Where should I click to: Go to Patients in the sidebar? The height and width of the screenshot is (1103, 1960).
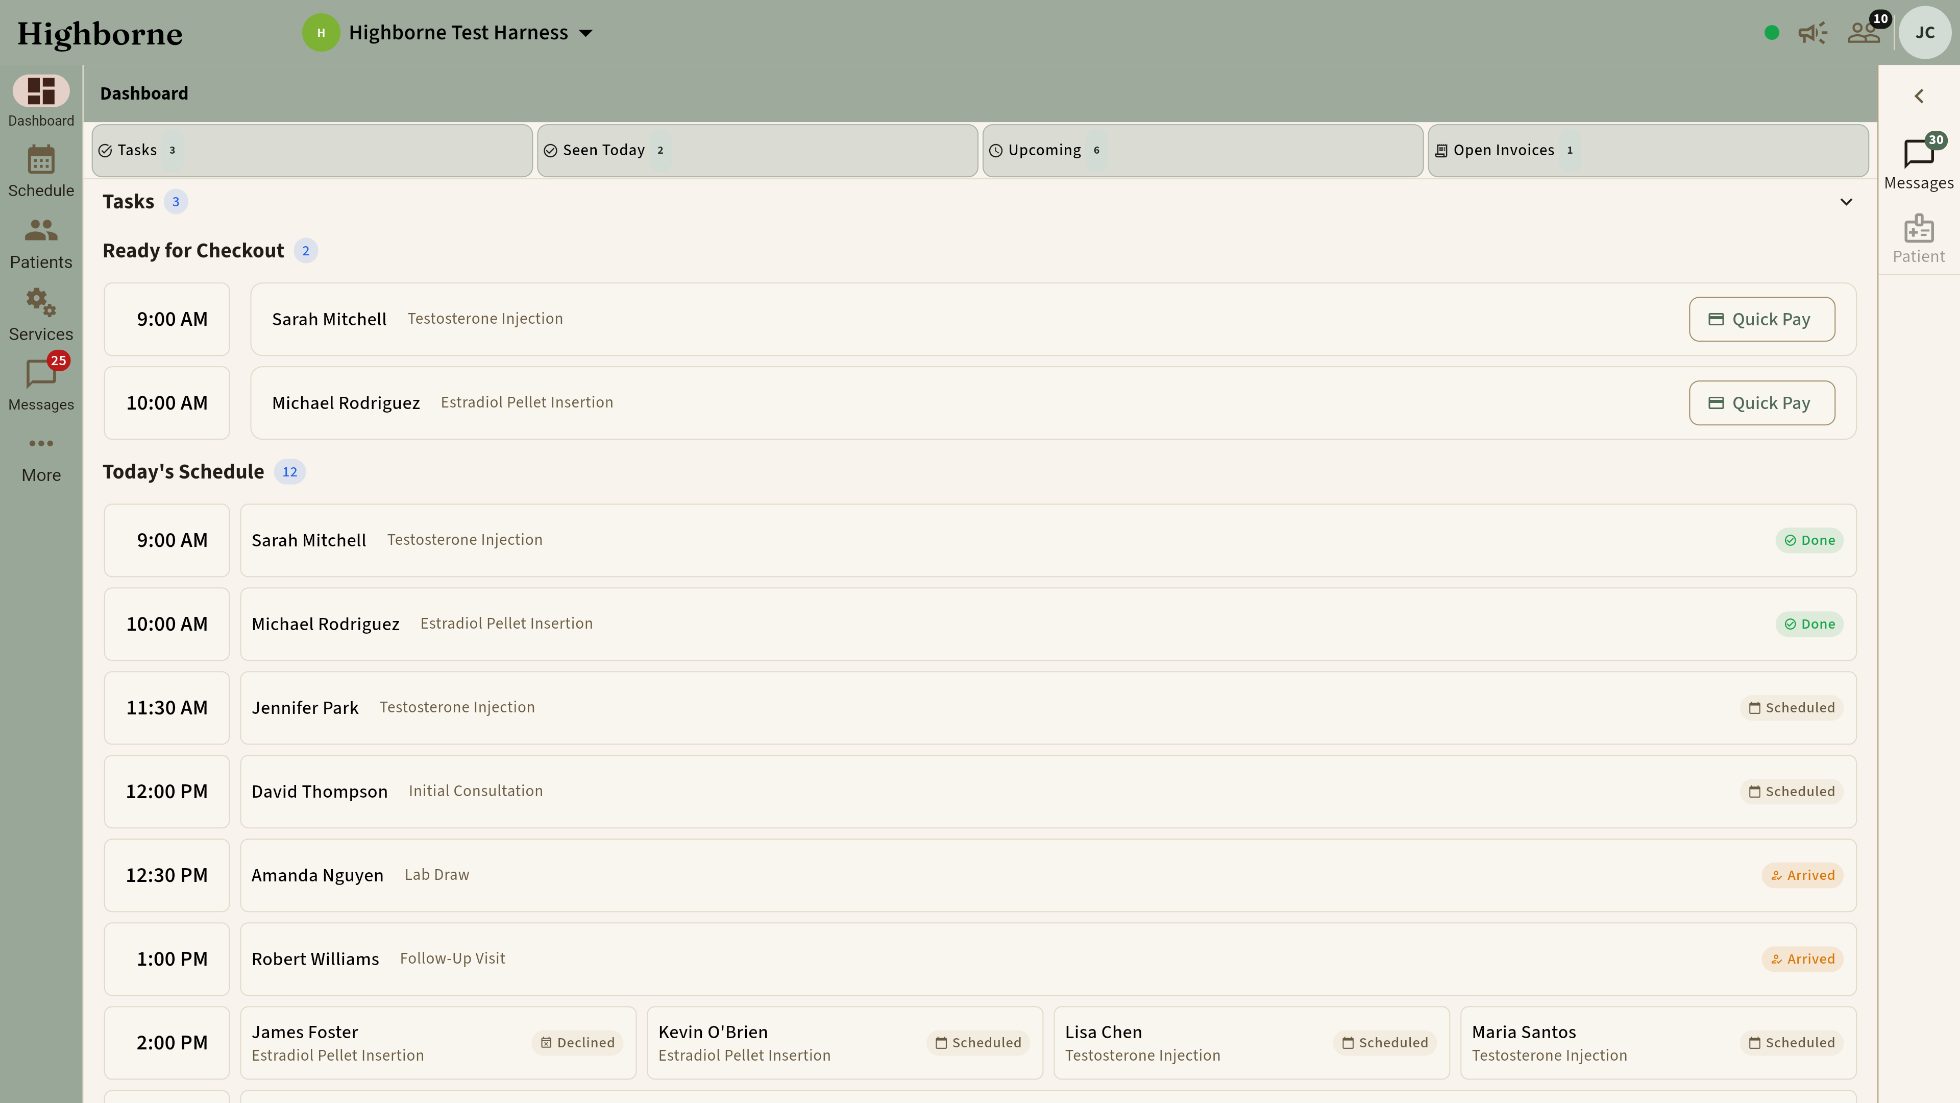click(41, 243)
